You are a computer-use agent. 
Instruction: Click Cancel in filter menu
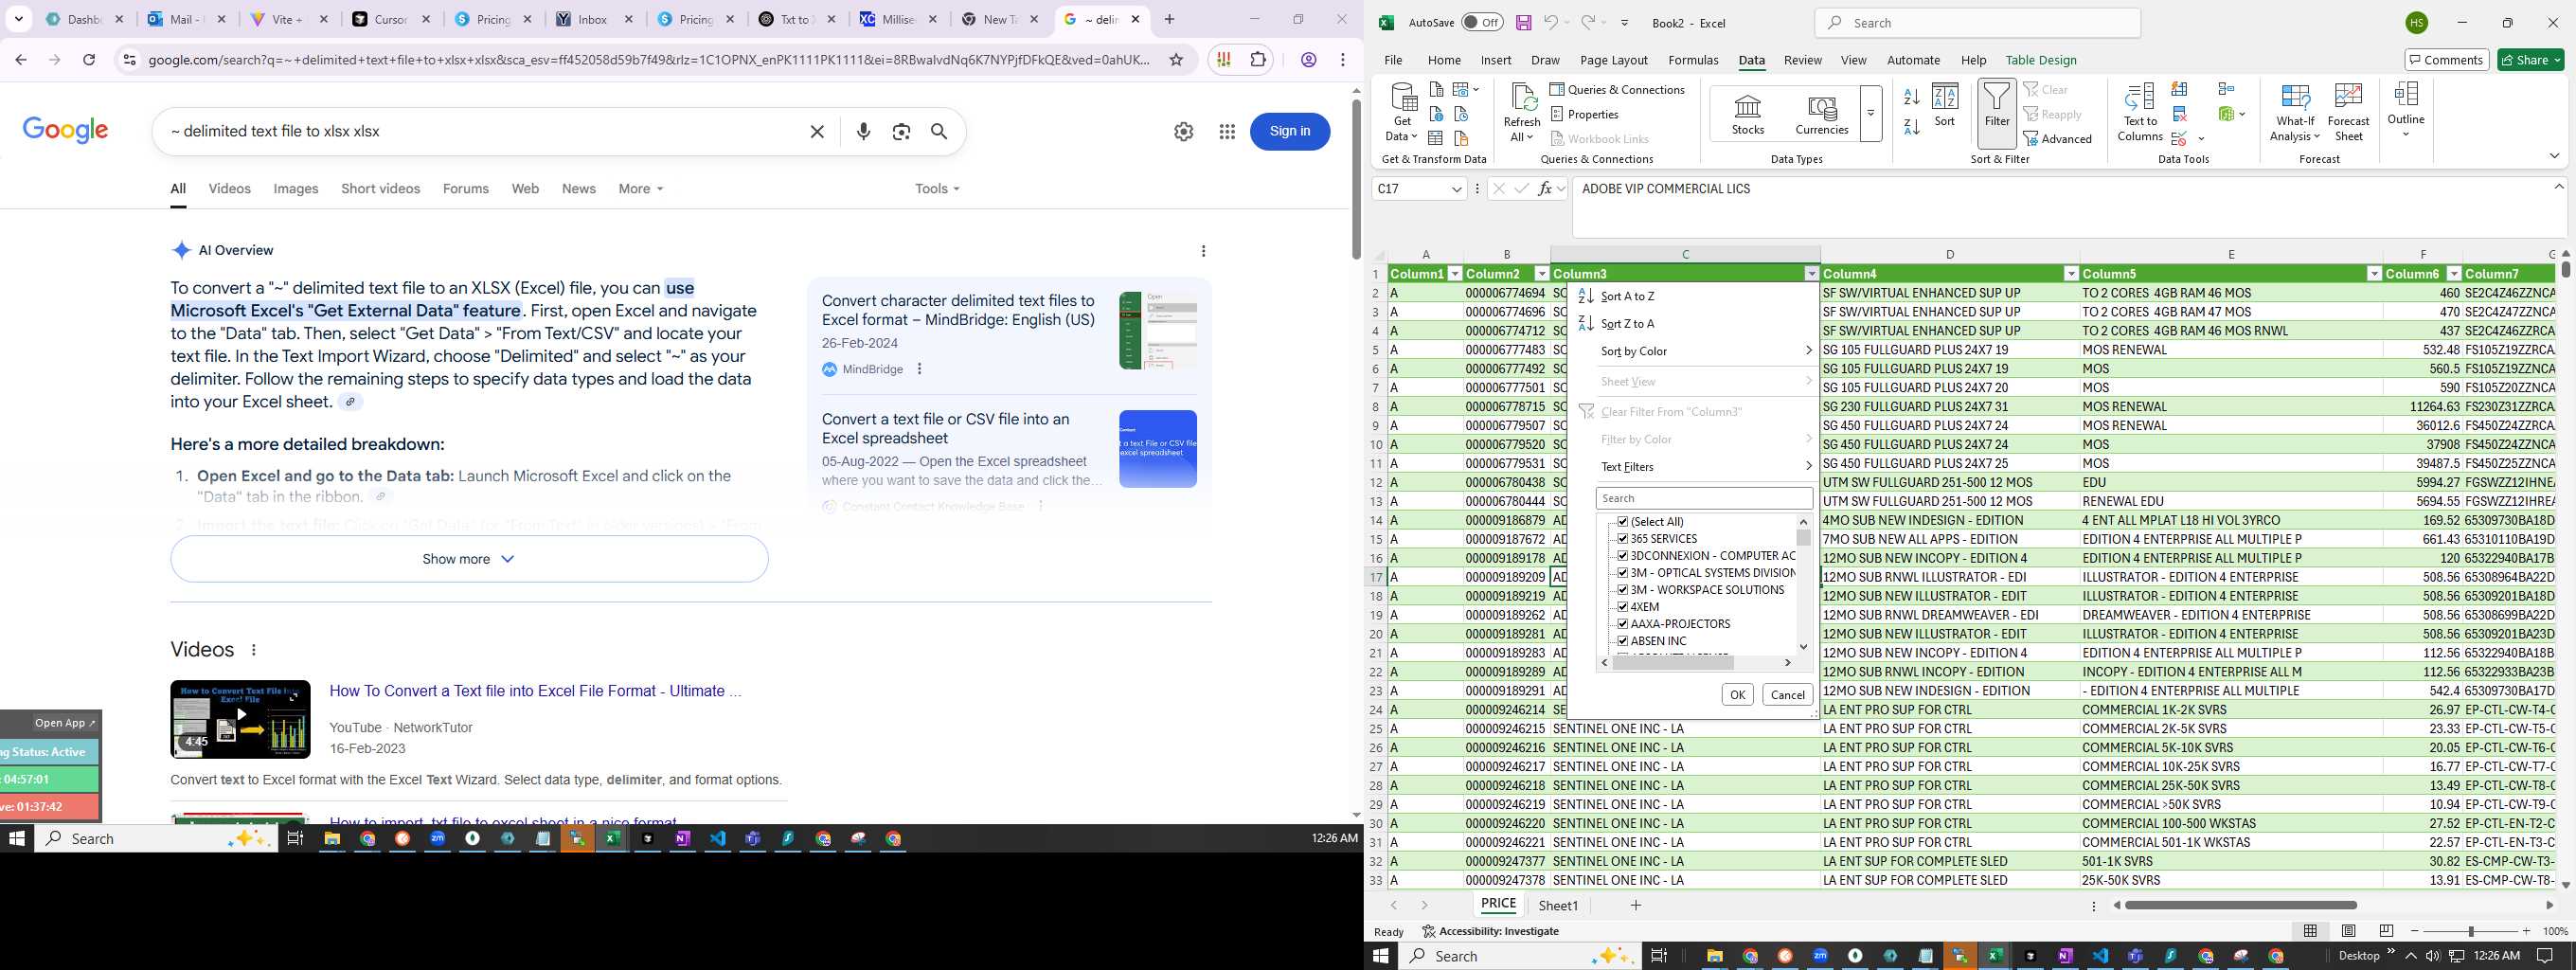[x=1787, y=695]
